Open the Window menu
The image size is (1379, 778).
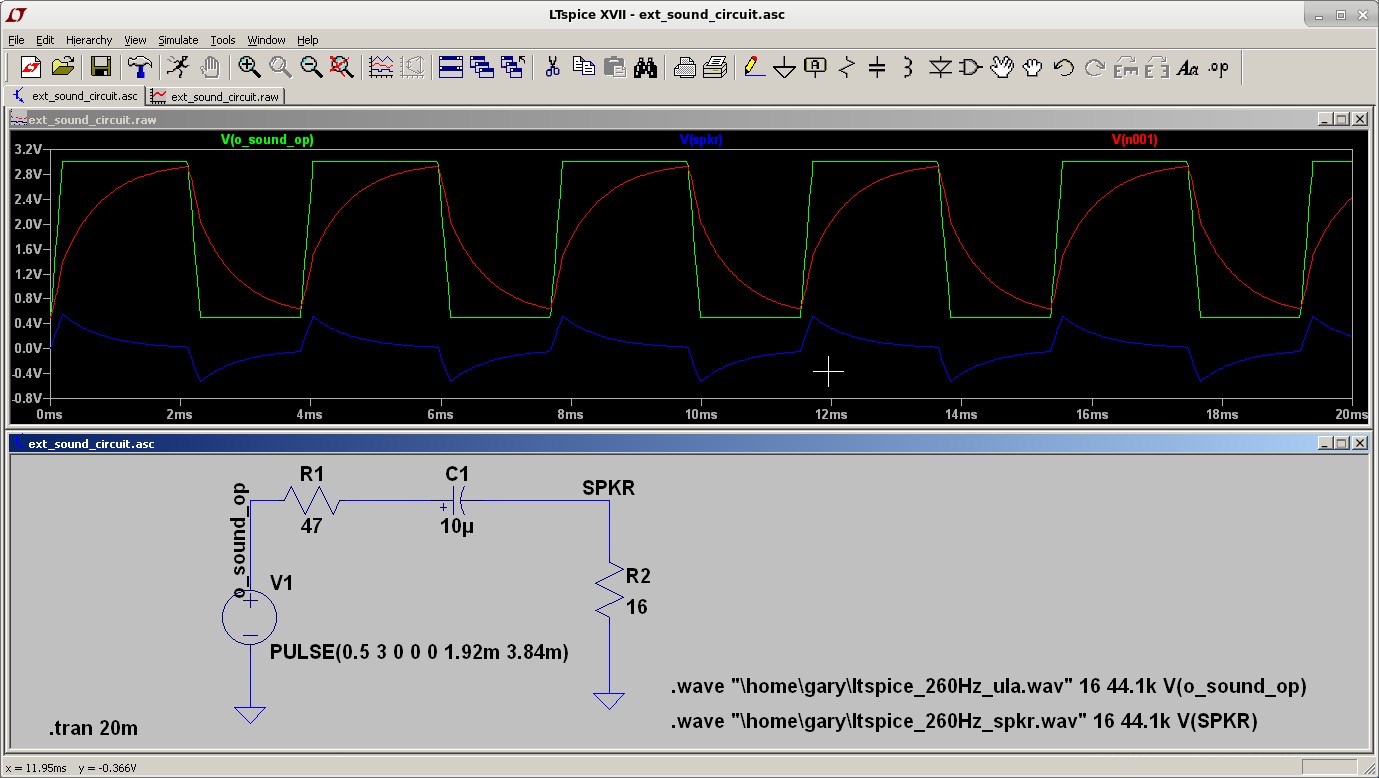(x=266, y=40)
